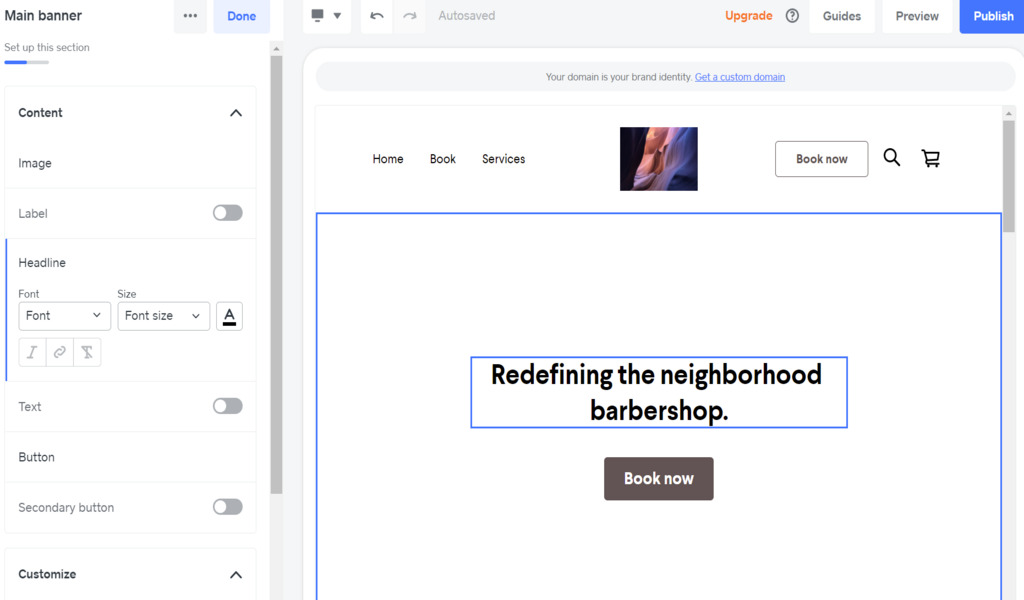
Task: Redo the last change
Action: pyautogui.click(x=409, y=16)
